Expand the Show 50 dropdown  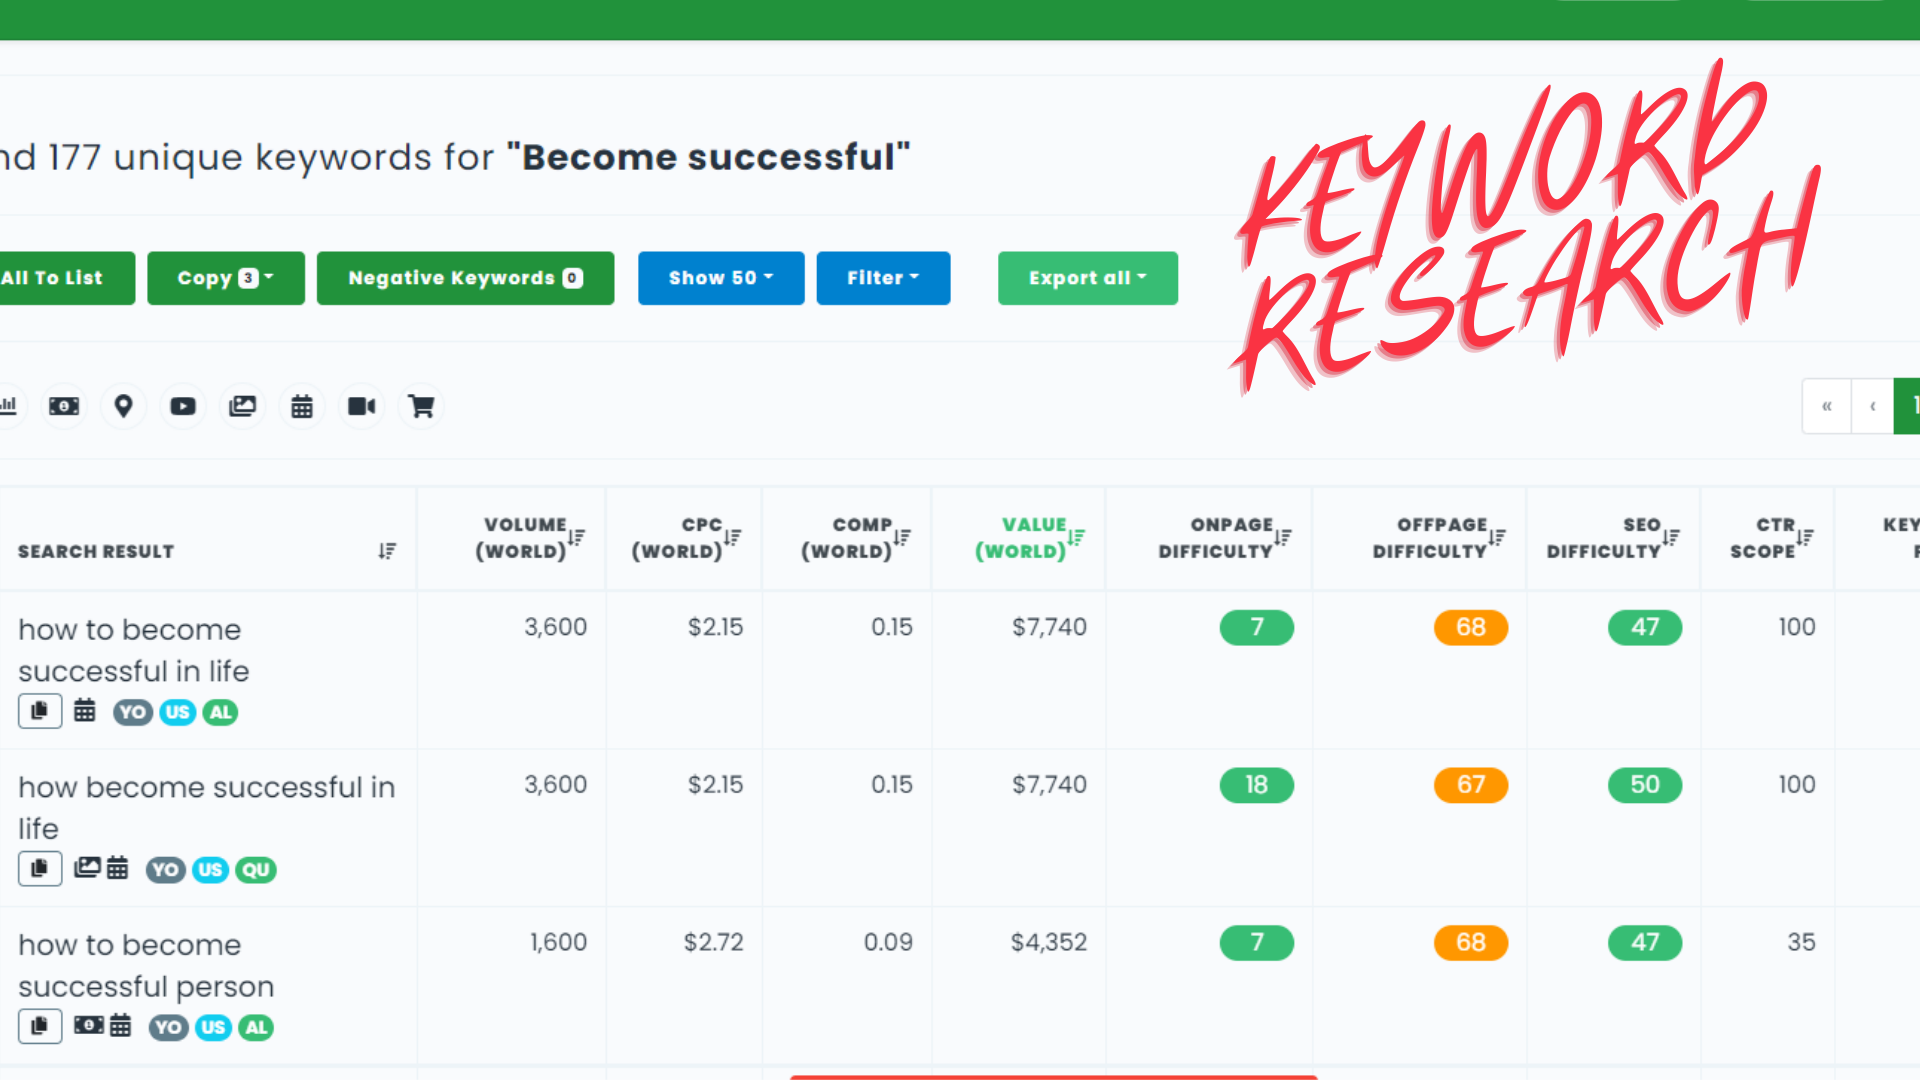point(721,278)
